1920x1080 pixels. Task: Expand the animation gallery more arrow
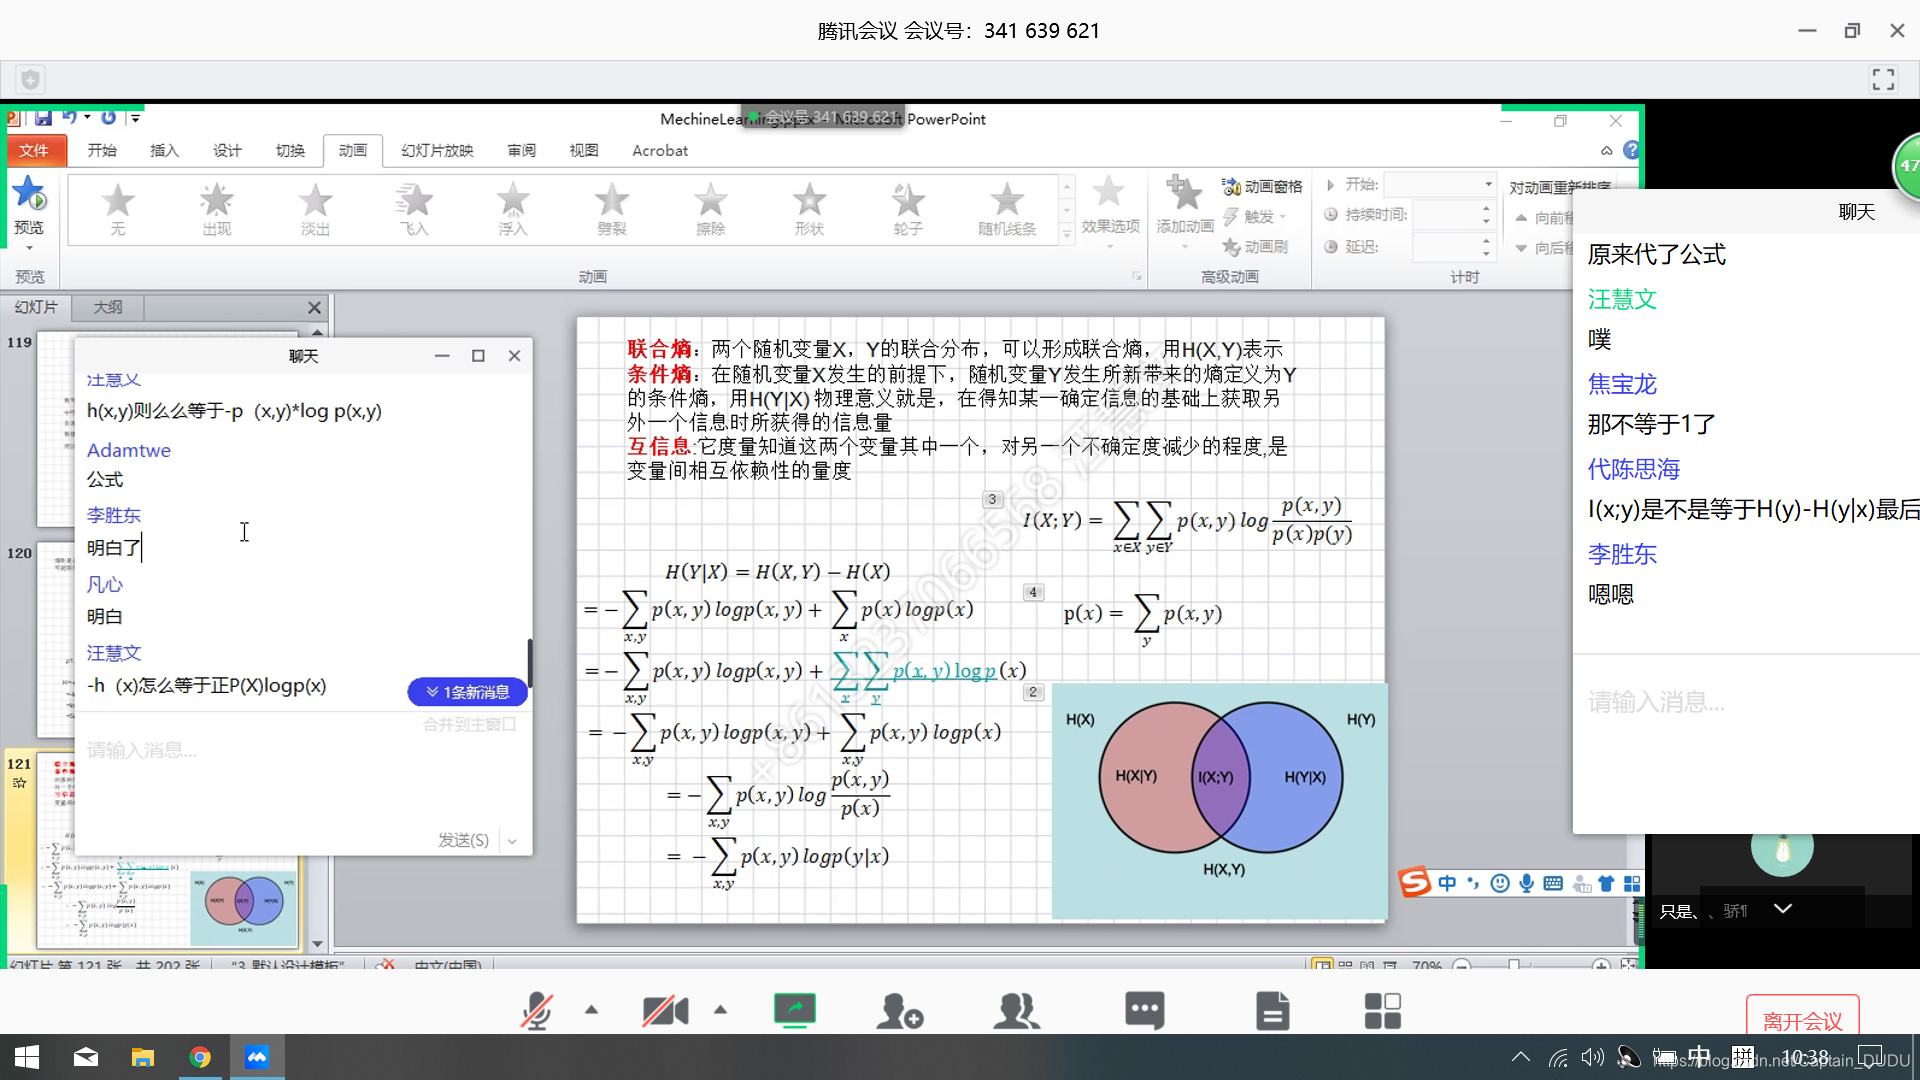[1067, 235]
